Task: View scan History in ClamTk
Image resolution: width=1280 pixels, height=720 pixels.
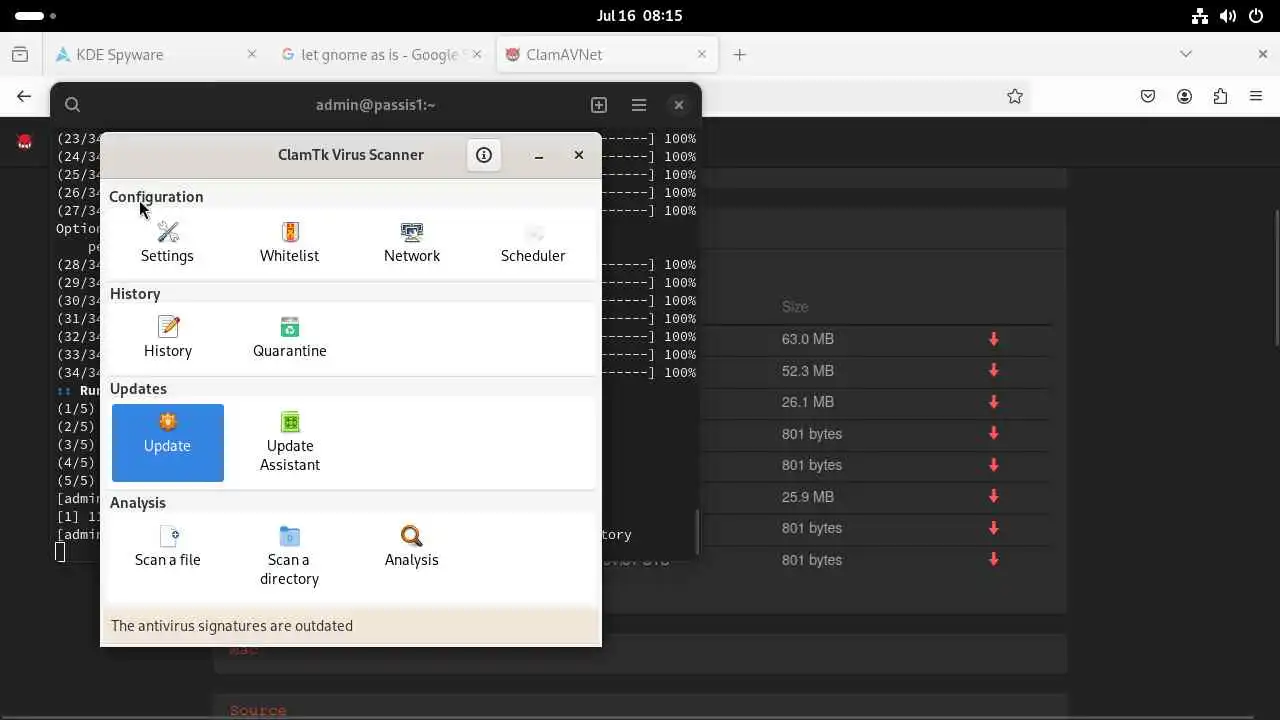Action: coord(168,338)
